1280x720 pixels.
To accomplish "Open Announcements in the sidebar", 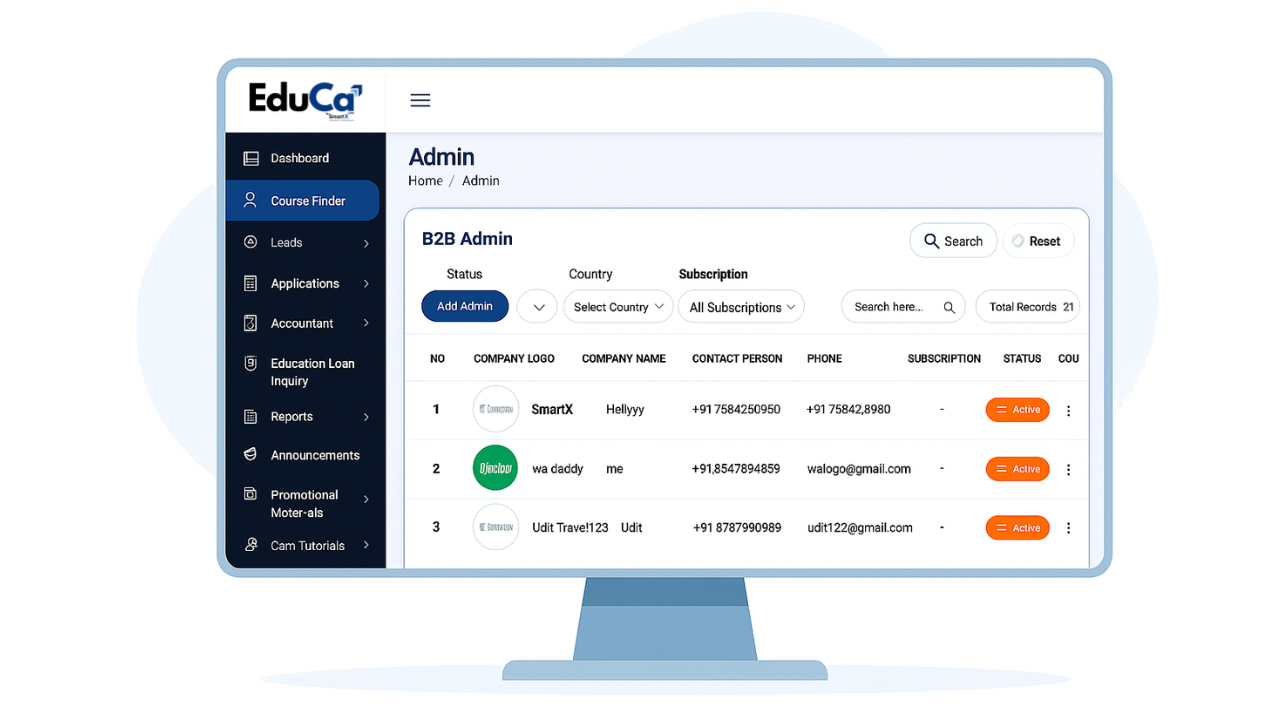I will [314, 455].
